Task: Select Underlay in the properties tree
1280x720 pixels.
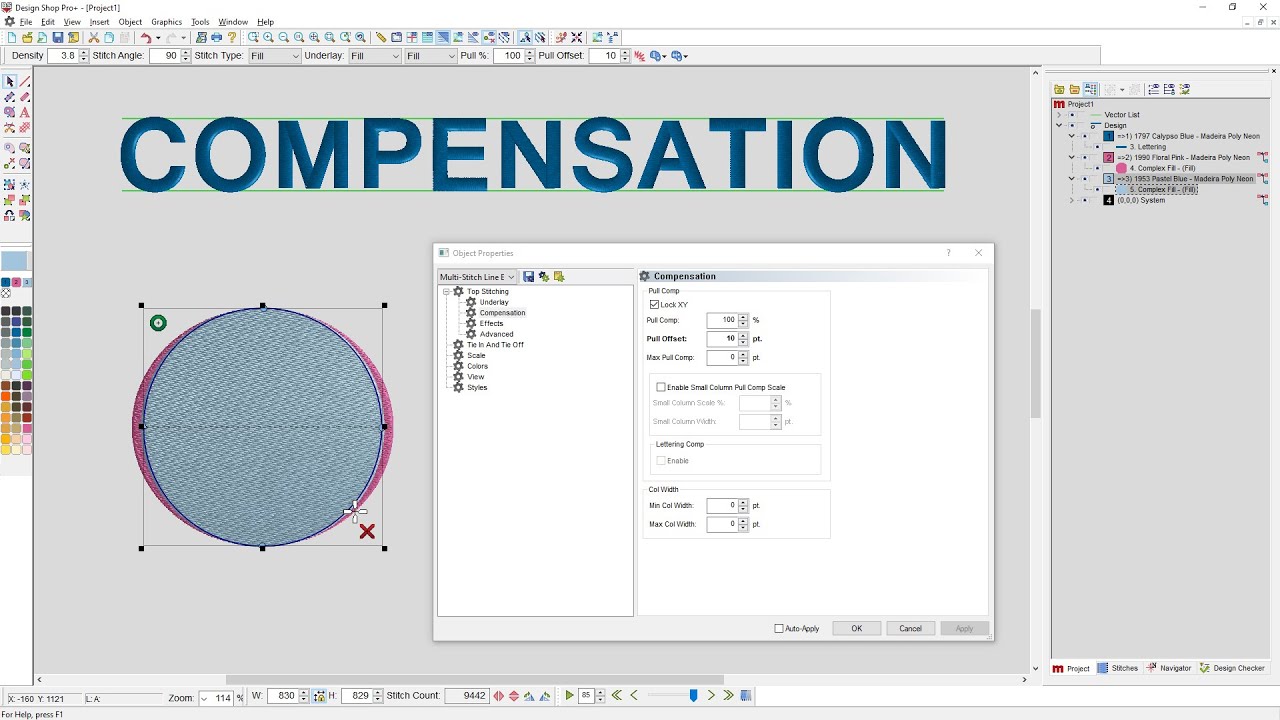Action: (x=494, y=302)
